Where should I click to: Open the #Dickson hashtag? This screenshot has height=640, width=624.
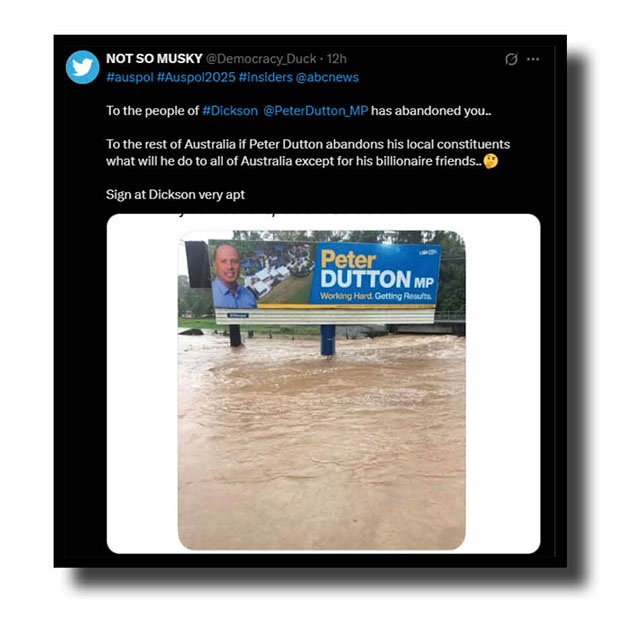[230, 111]
